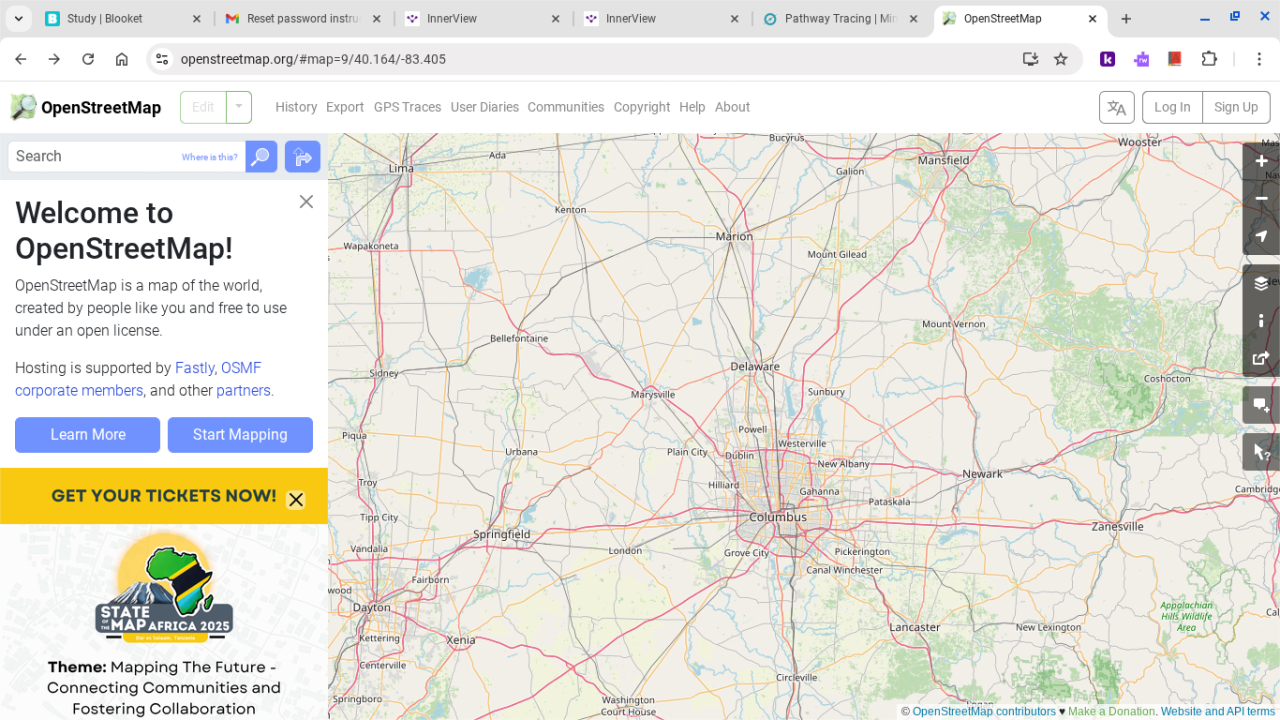This screenshot has width=1280, height=720.
Task: Click the purple K extension icon
Action: pos(1108,59)
